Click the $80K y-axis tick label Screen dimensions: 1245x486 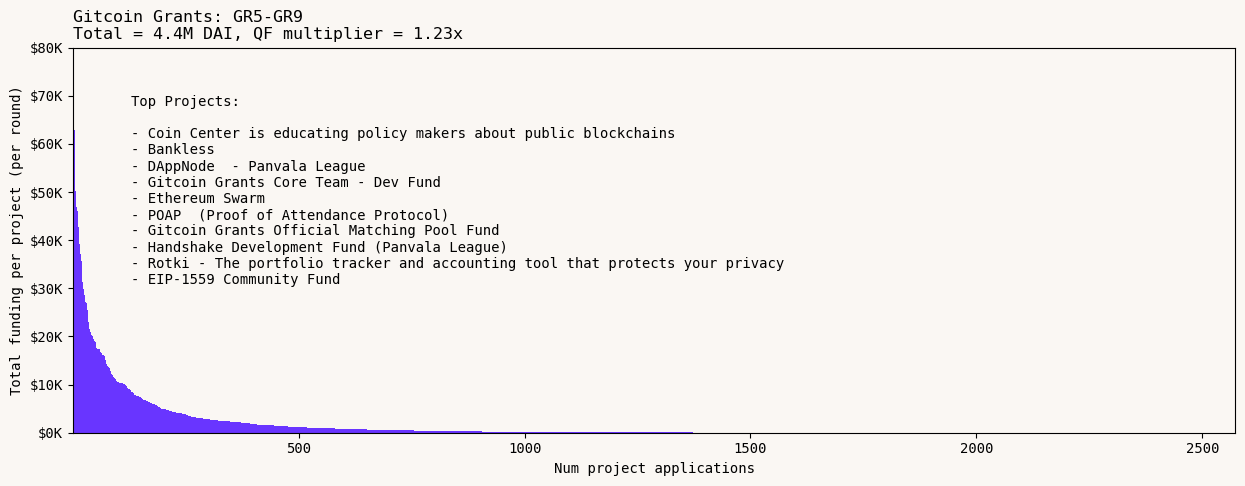coord(45,48)
